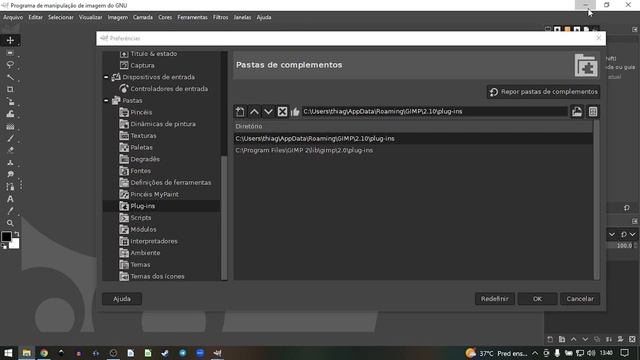
Task: Open the Editar menu
Action: coord(35,18)
